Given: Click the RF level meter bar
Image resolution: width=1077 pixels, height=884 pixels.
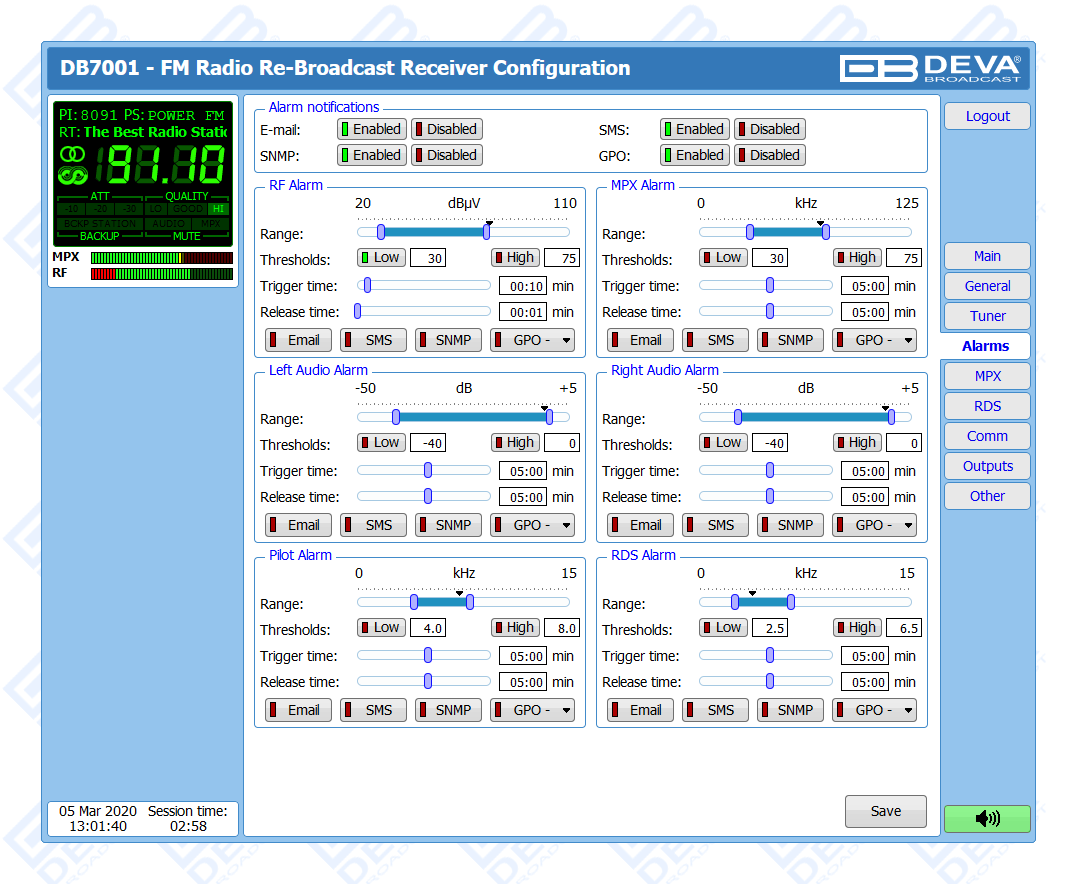Looking at the screenshot, I should tap(161, 273).
